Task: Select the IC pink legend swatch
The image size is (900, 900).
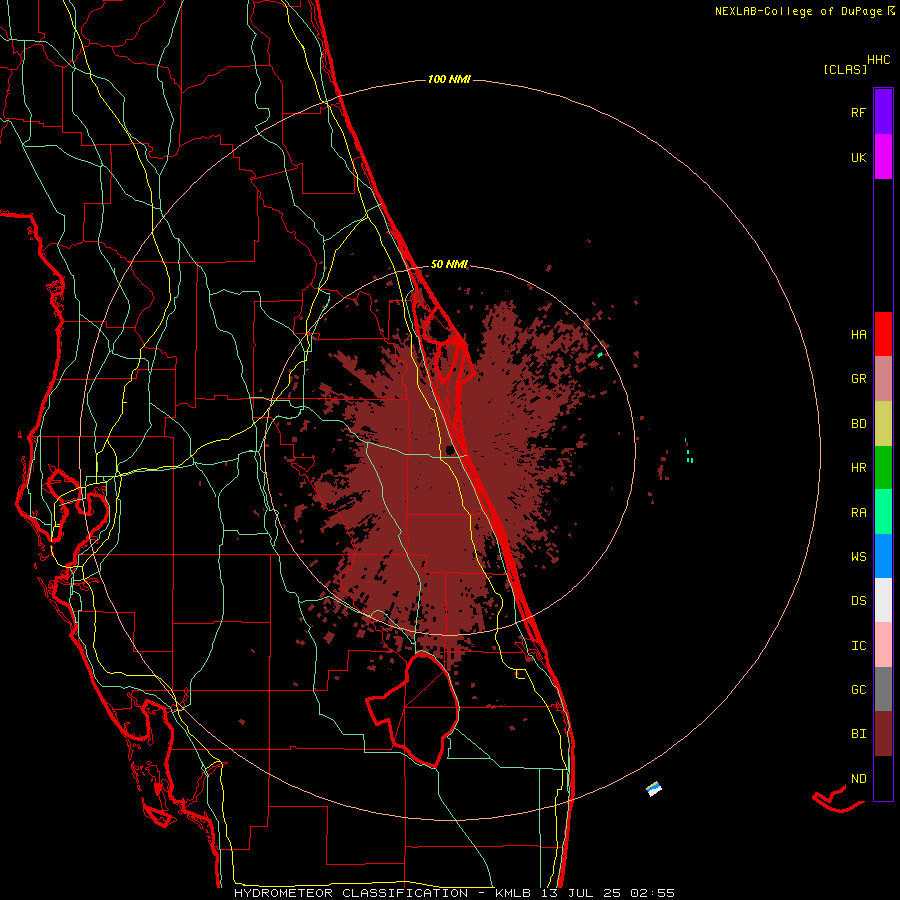Action: [883, 645]
